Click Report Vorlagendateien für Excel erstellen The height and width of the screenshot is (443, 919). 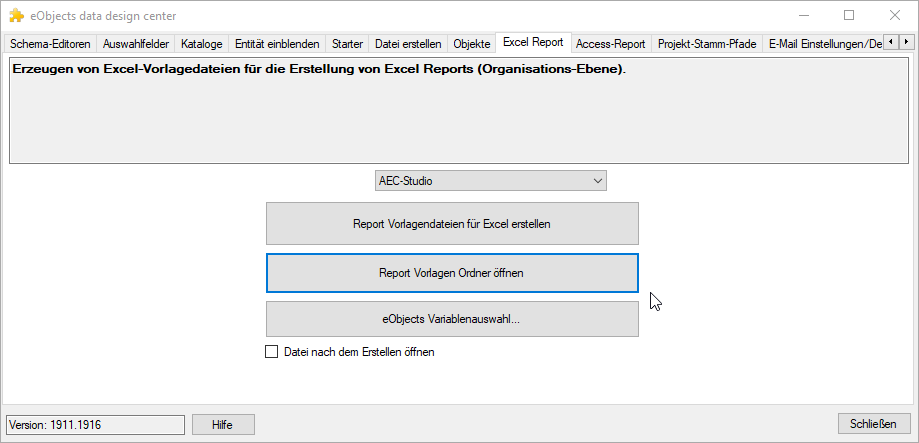[452, 224]
